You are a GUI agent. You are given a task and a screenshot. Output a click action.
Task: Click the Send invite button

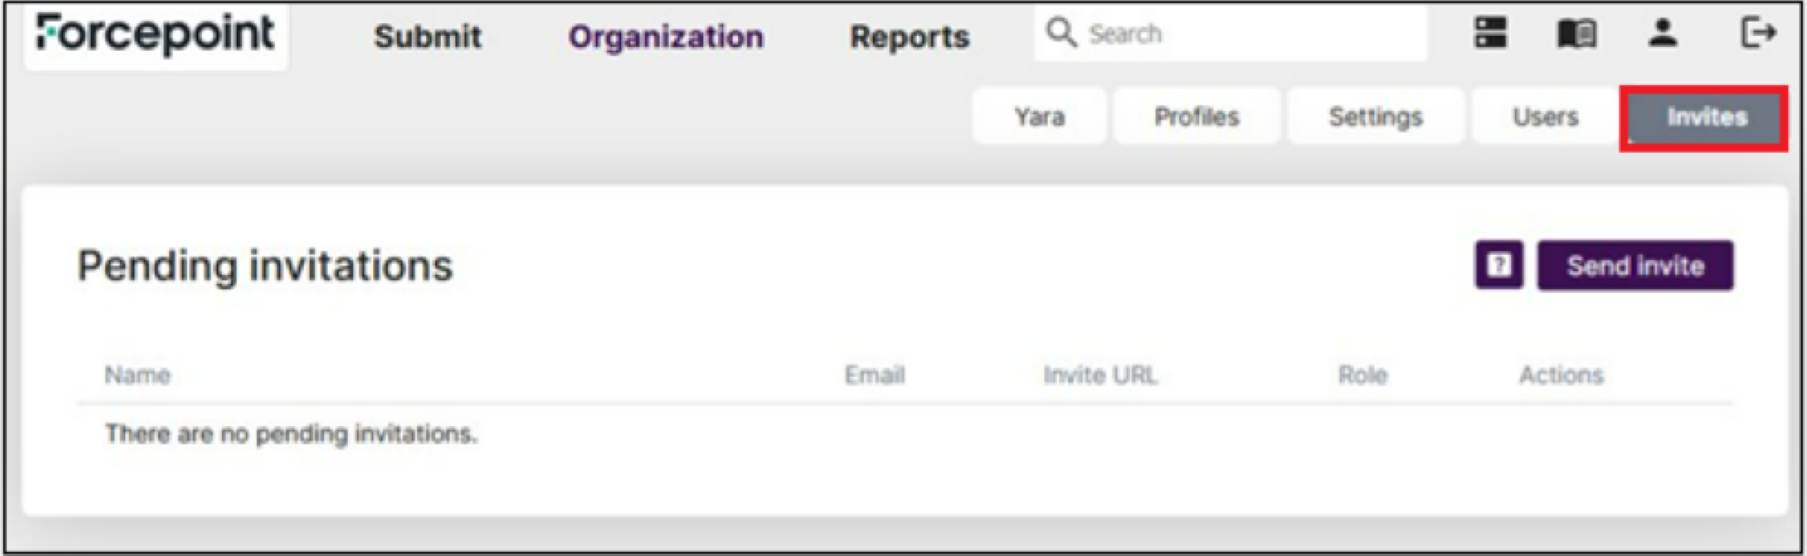point(1634,265)
